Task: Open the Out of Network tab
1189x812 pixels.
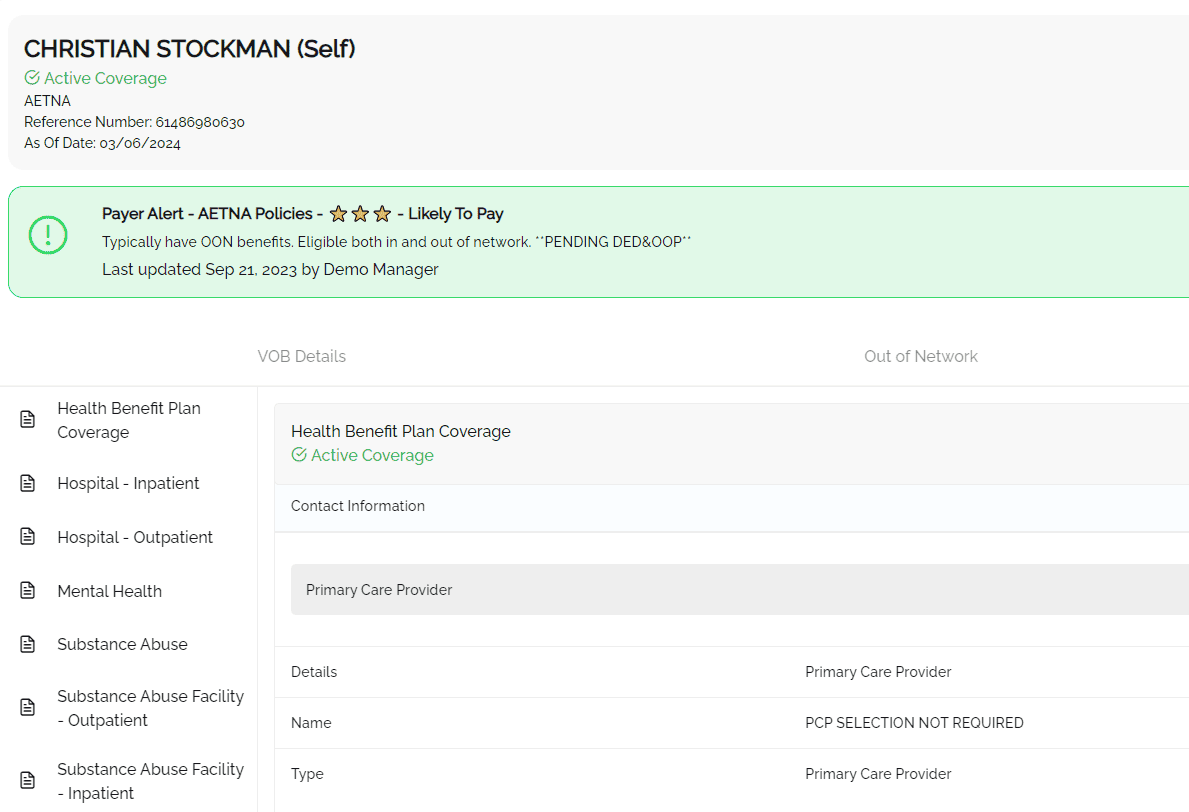Action: (920, 356)
